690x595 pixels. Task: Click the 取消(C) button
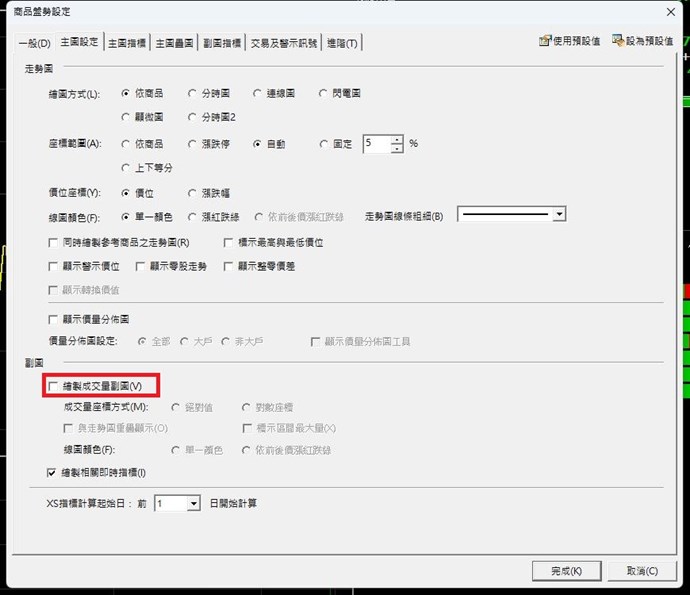pos(642,571)
